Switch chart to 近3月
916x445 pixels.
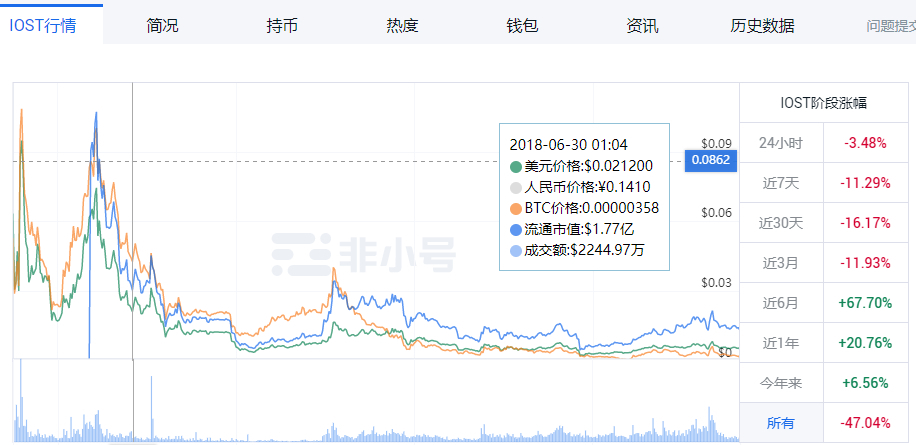[781, 263]
